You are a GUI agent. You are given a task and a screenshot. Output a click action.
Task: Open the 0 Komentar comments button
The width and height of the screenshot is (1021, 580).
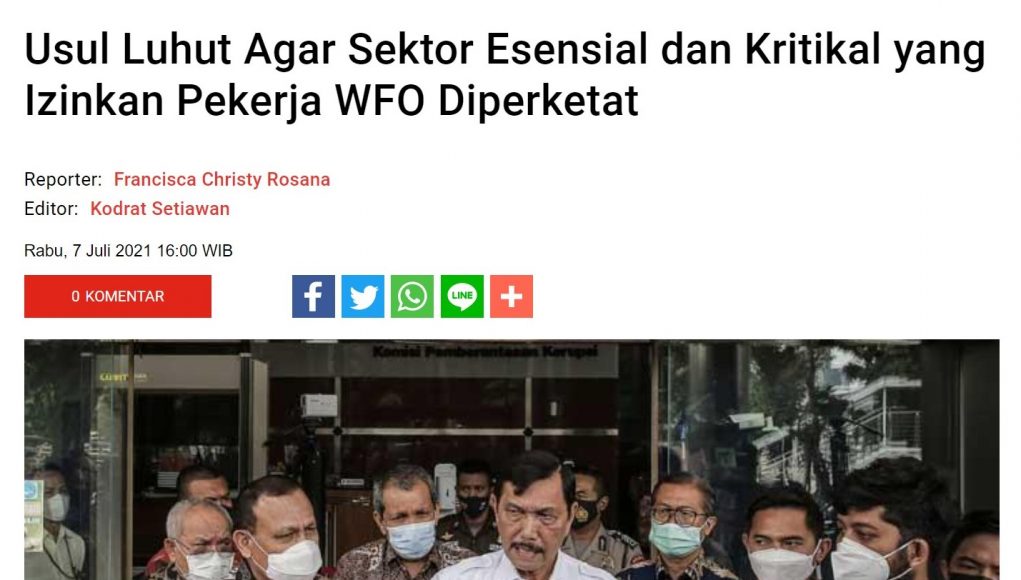click(x=118, y=296)
